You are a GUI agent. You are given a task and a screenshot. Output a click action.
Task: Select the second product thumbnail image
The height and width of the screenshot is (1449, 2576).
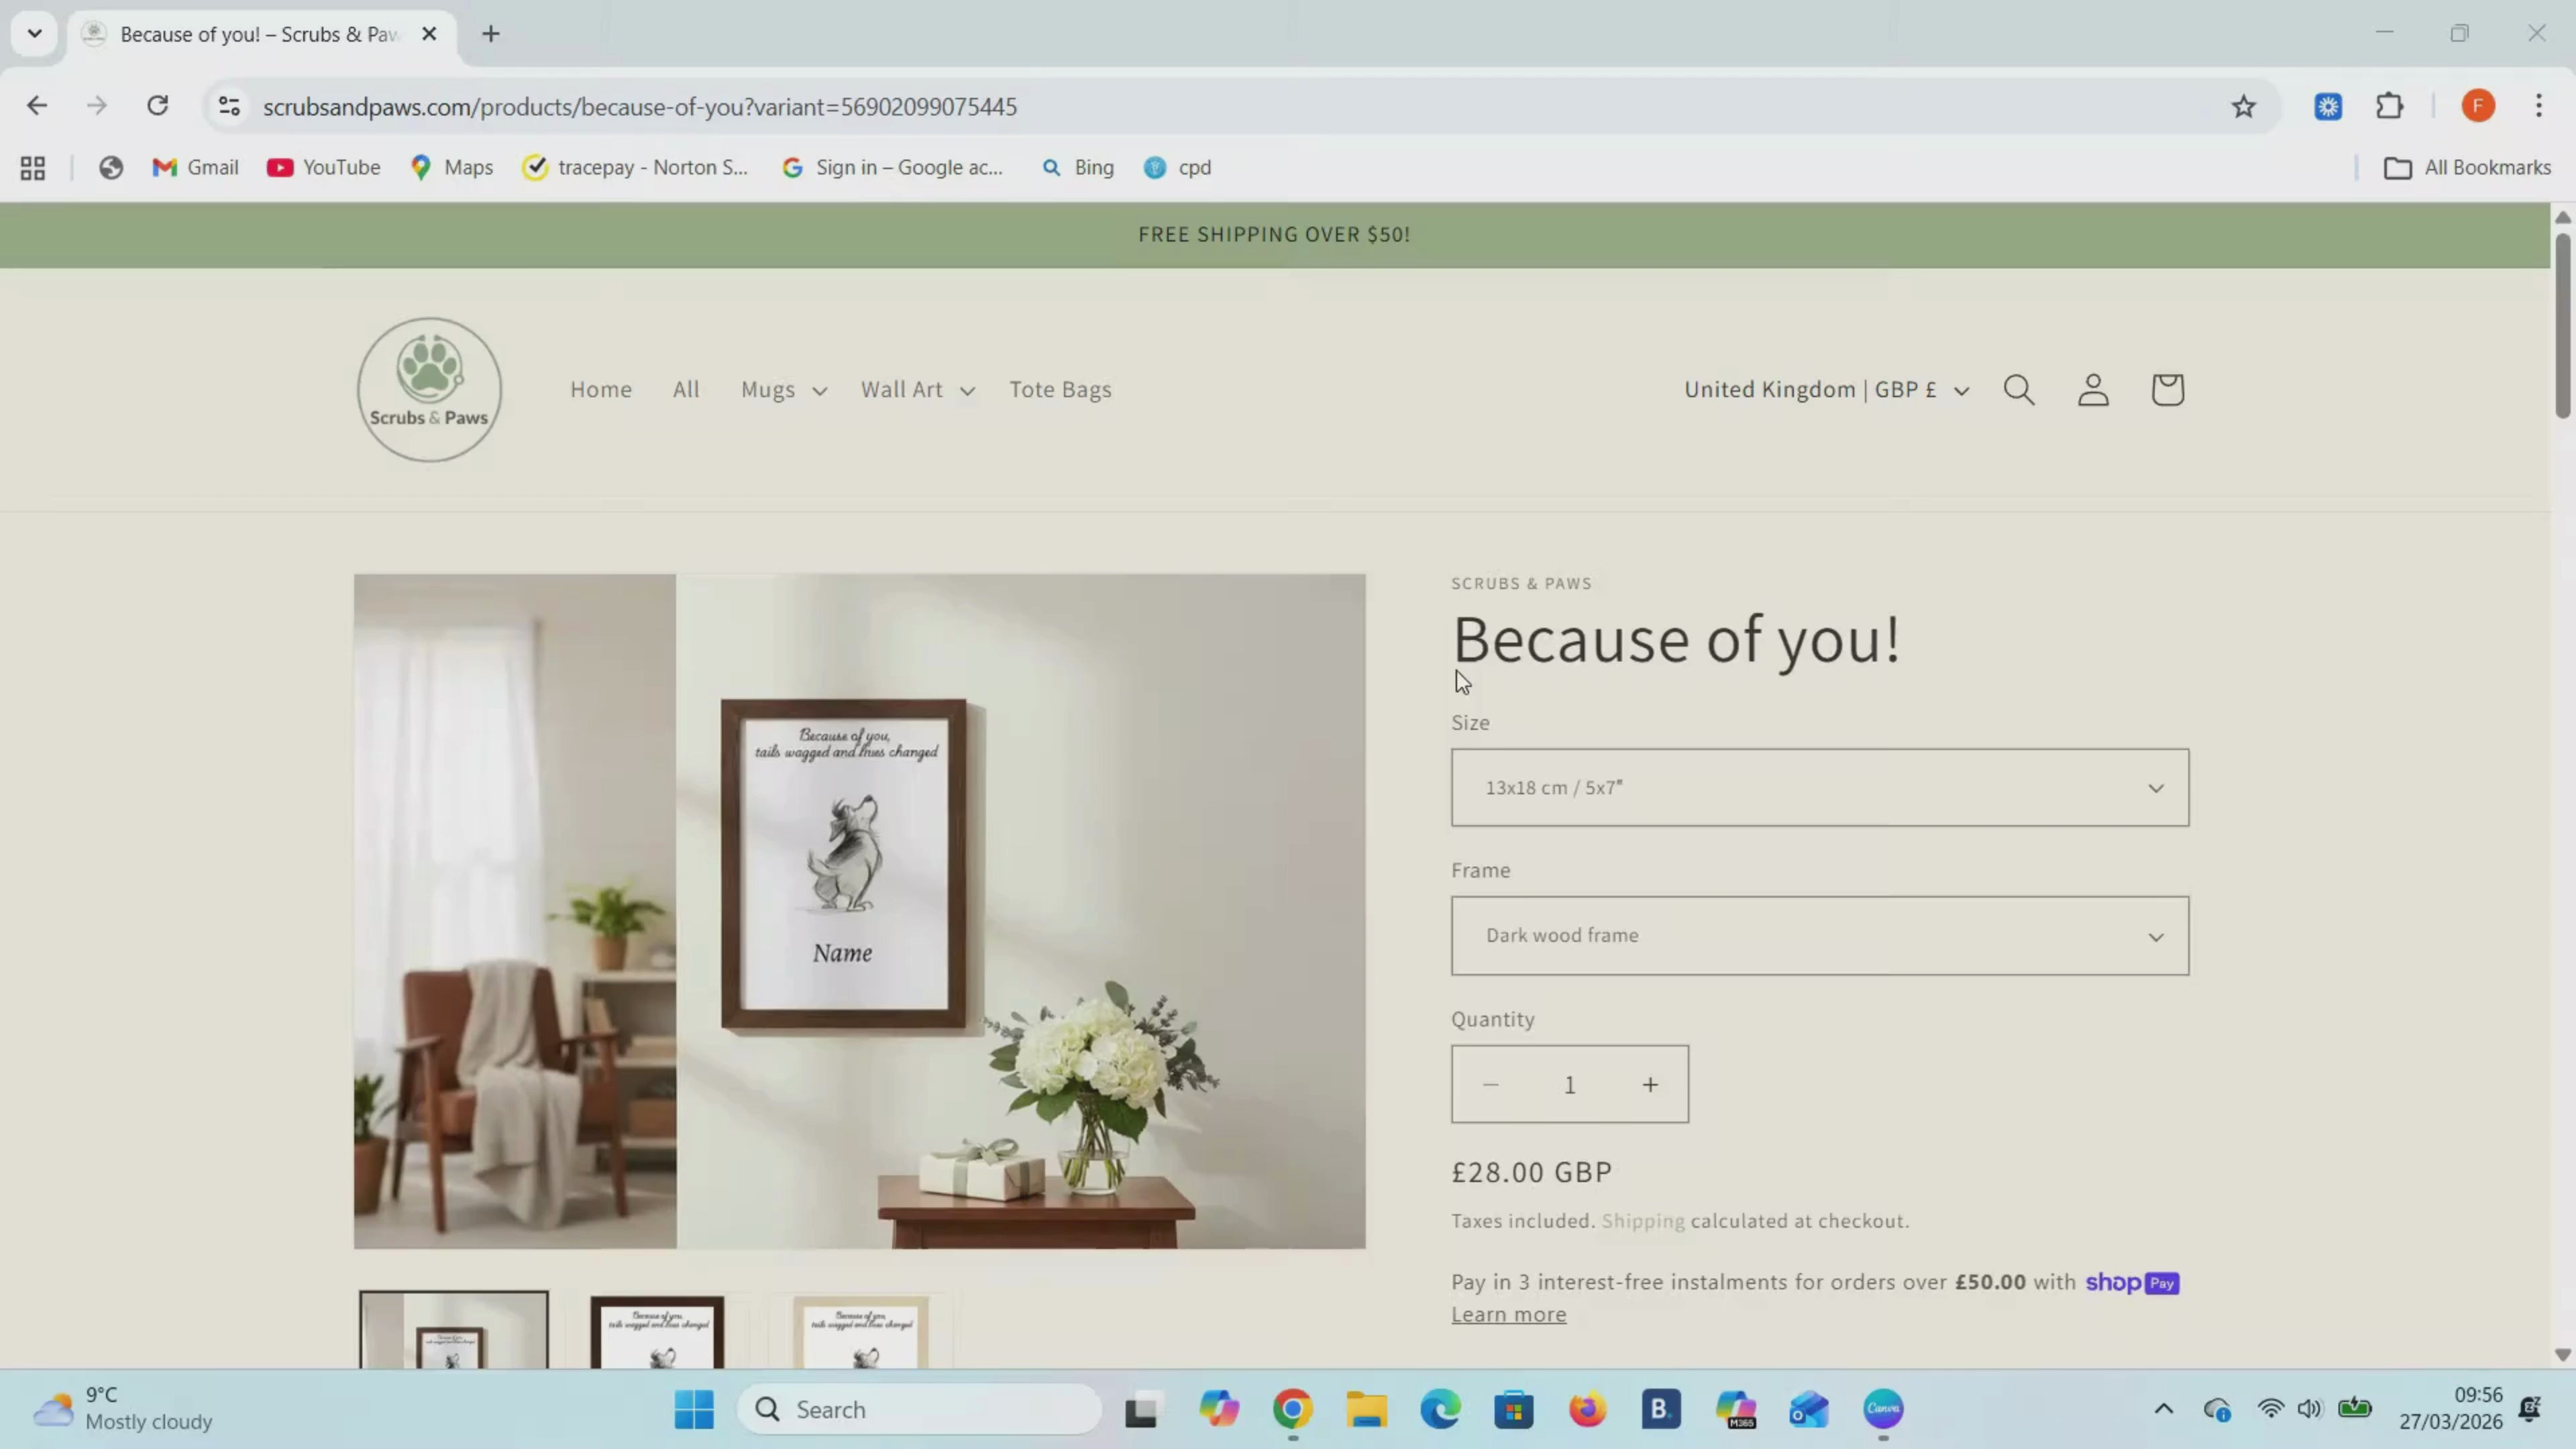[657, 1331]
